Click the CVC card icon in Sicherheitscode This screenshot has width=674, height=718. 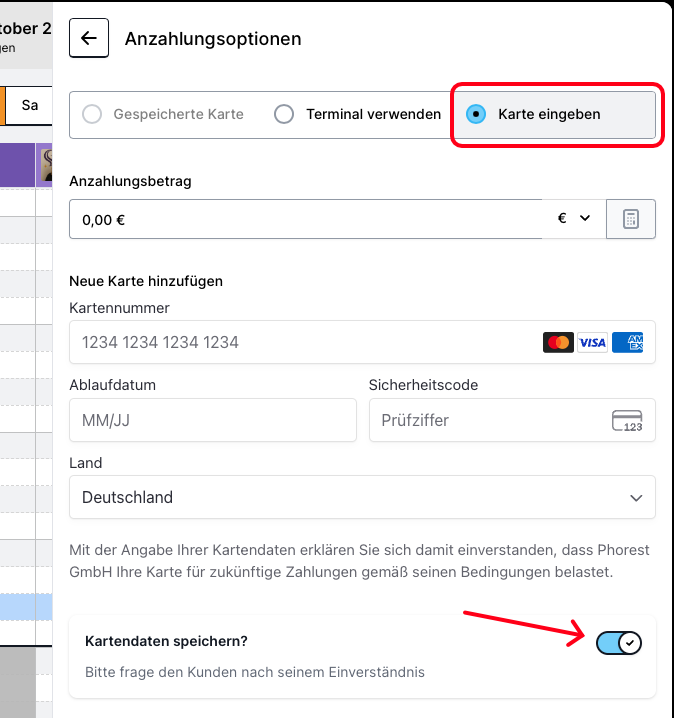[x=627, y=420]
